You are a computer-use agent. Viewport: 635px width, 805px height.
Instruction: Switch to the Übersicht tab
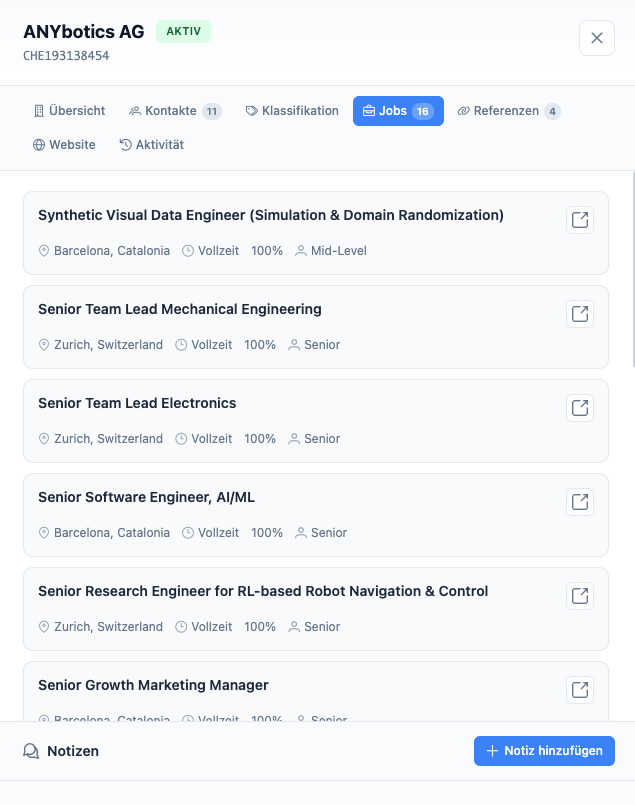pos(69,111)
